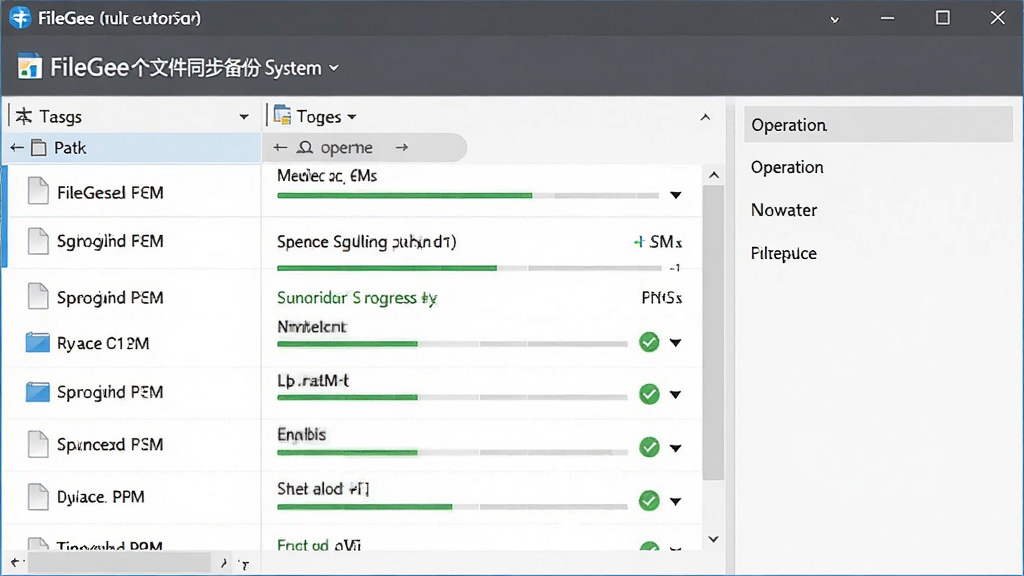Screen dimensions: 1024x576
Task: Click the Enalbis task label
Action: [x=301, y=434]
